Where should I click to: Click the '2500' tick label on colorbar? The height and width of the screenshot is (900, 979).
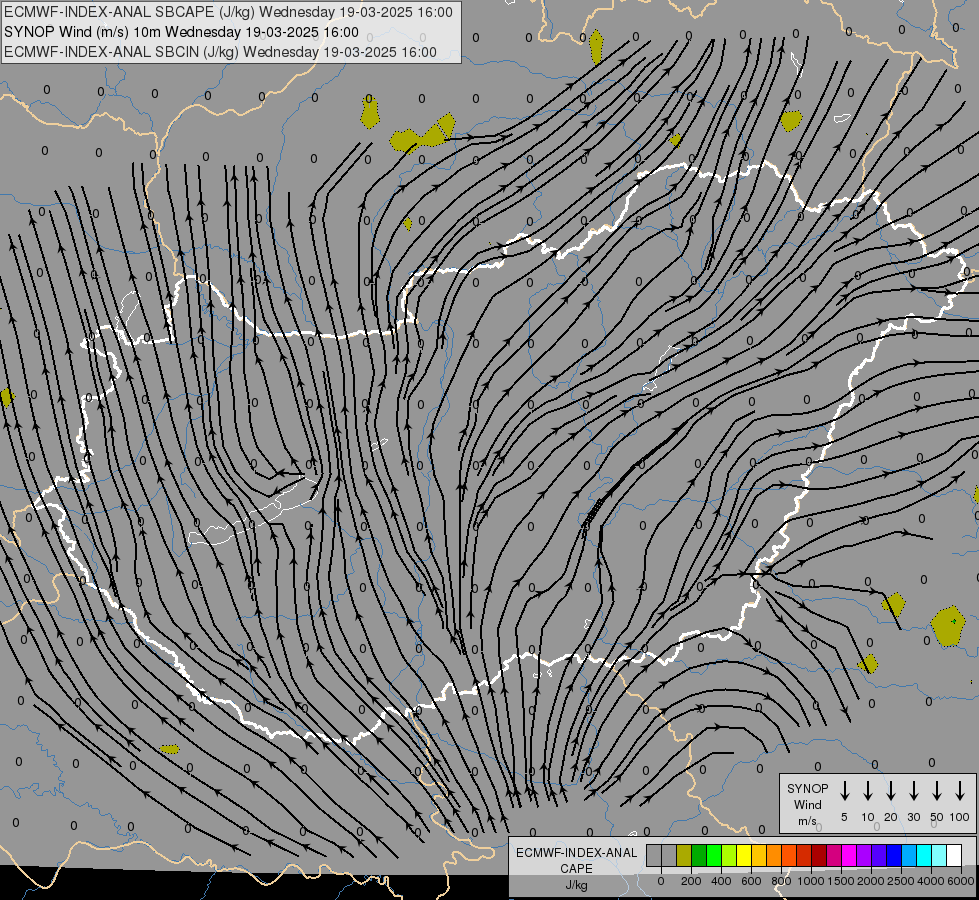click(x=901, y=881)
